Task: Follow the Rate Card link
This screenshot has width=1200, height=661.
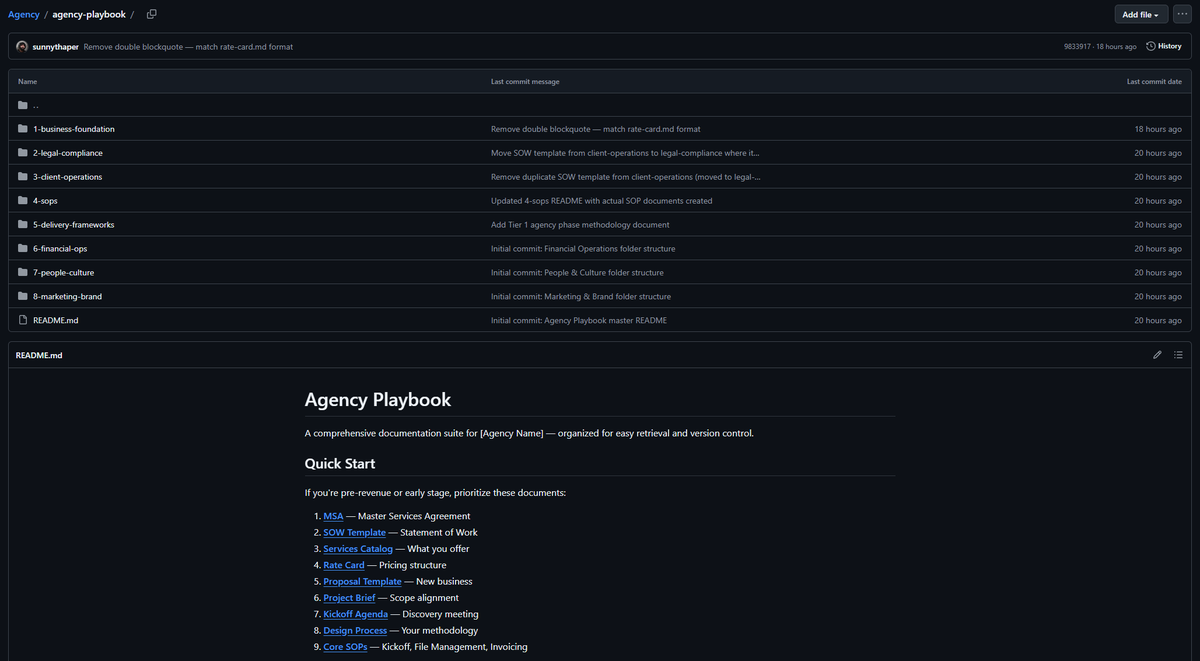Action: 344,565
